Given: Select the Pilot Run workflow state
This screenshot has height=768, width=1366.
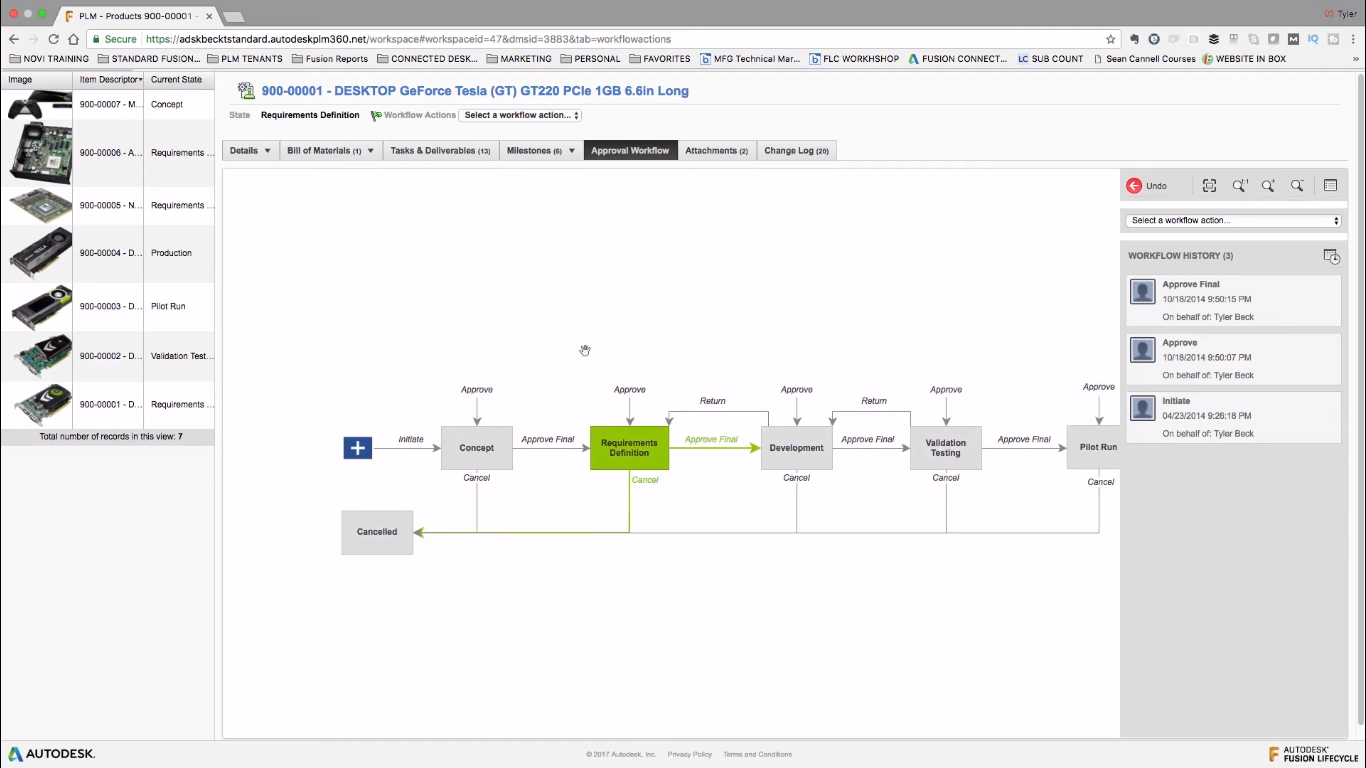Looking at the screenshot, I should point(1093,447).
